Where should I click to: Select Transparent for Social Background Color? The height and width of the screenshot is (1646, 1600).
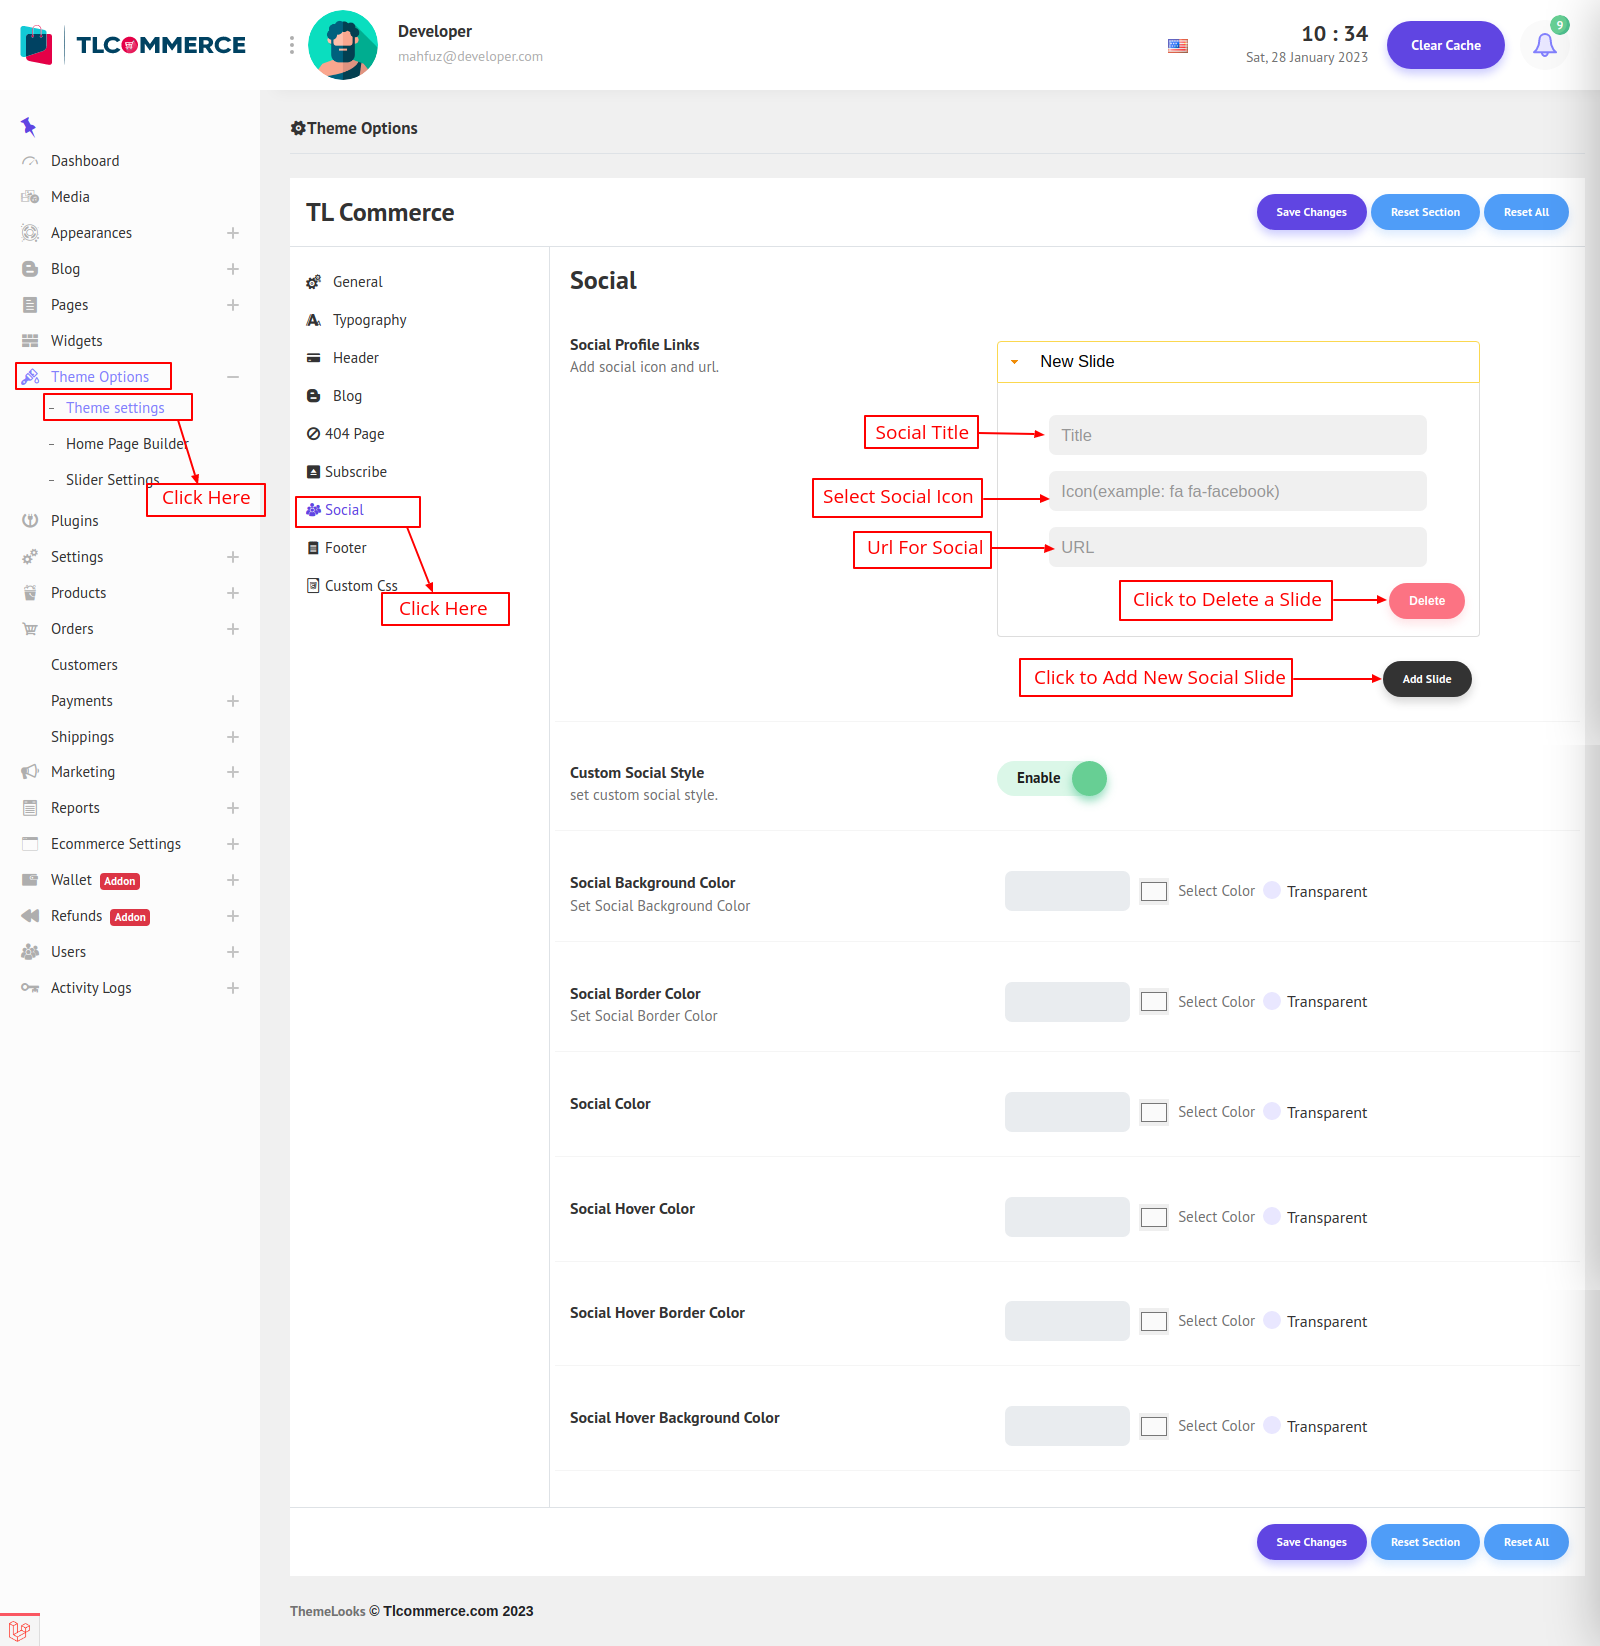tap(1272, 891)
